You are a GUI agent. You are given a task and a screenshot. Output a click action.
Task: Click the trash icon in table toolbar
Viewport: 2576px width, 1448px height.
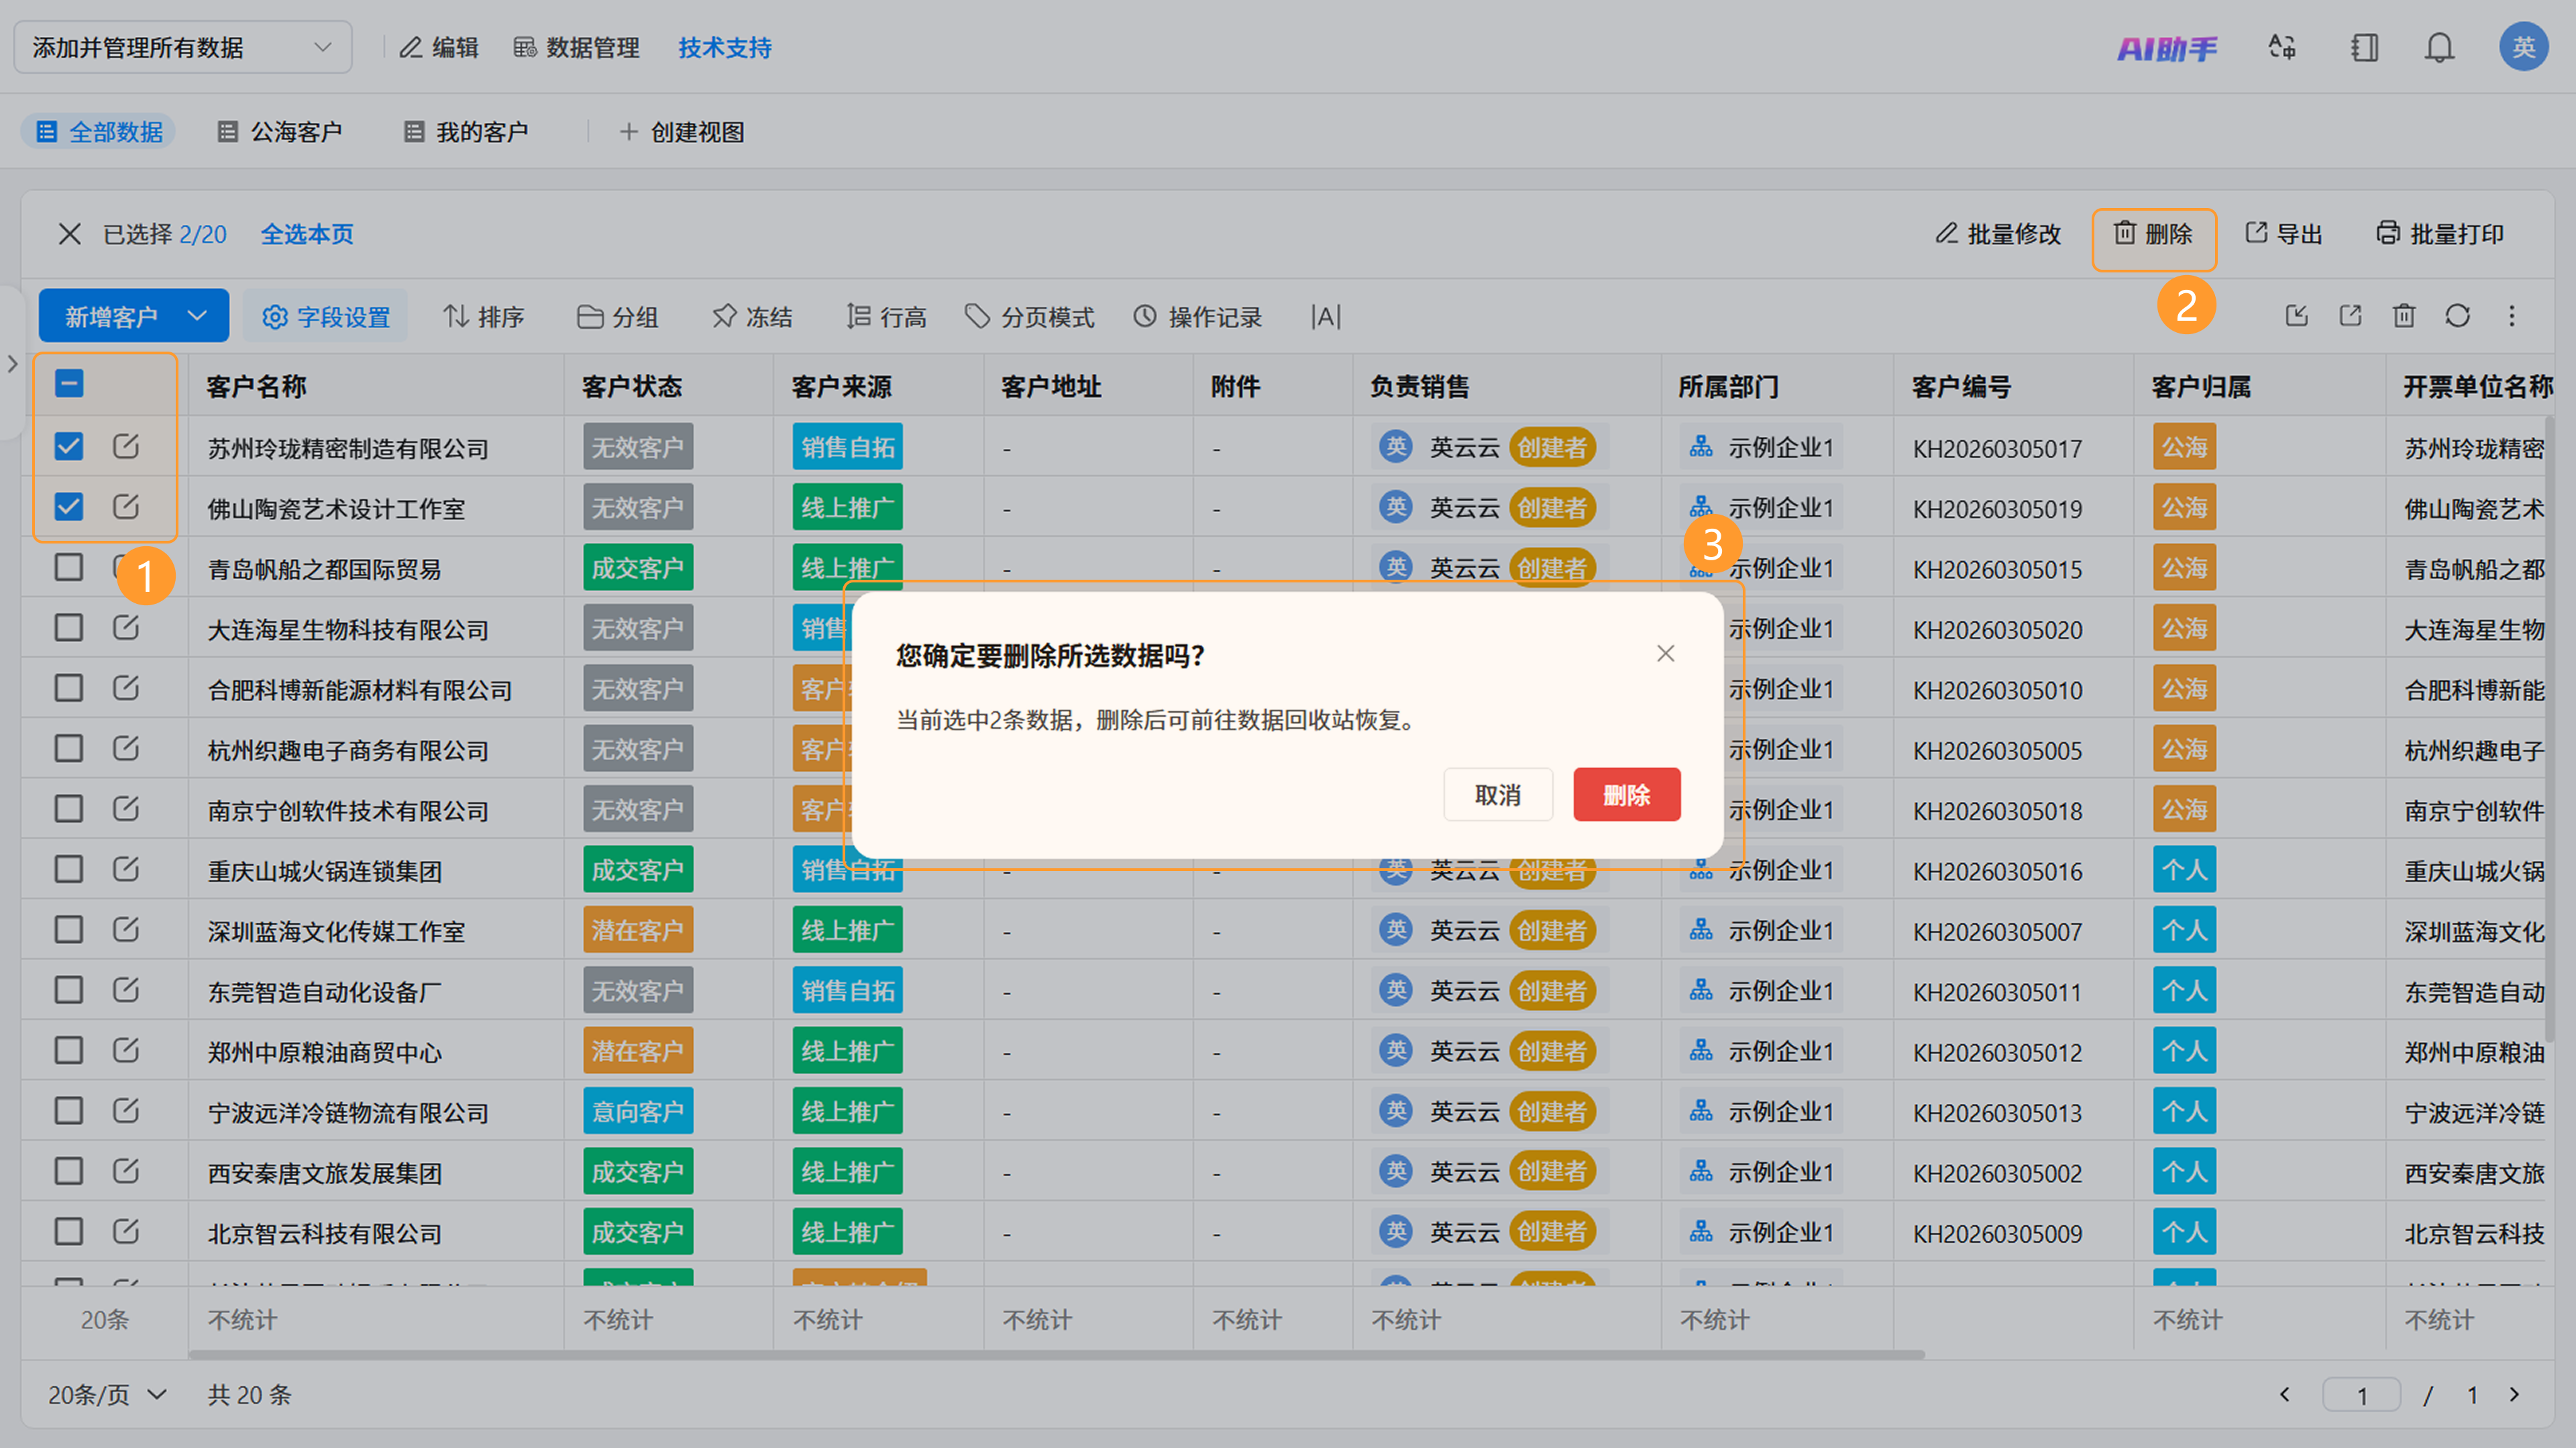point(2403,316)
